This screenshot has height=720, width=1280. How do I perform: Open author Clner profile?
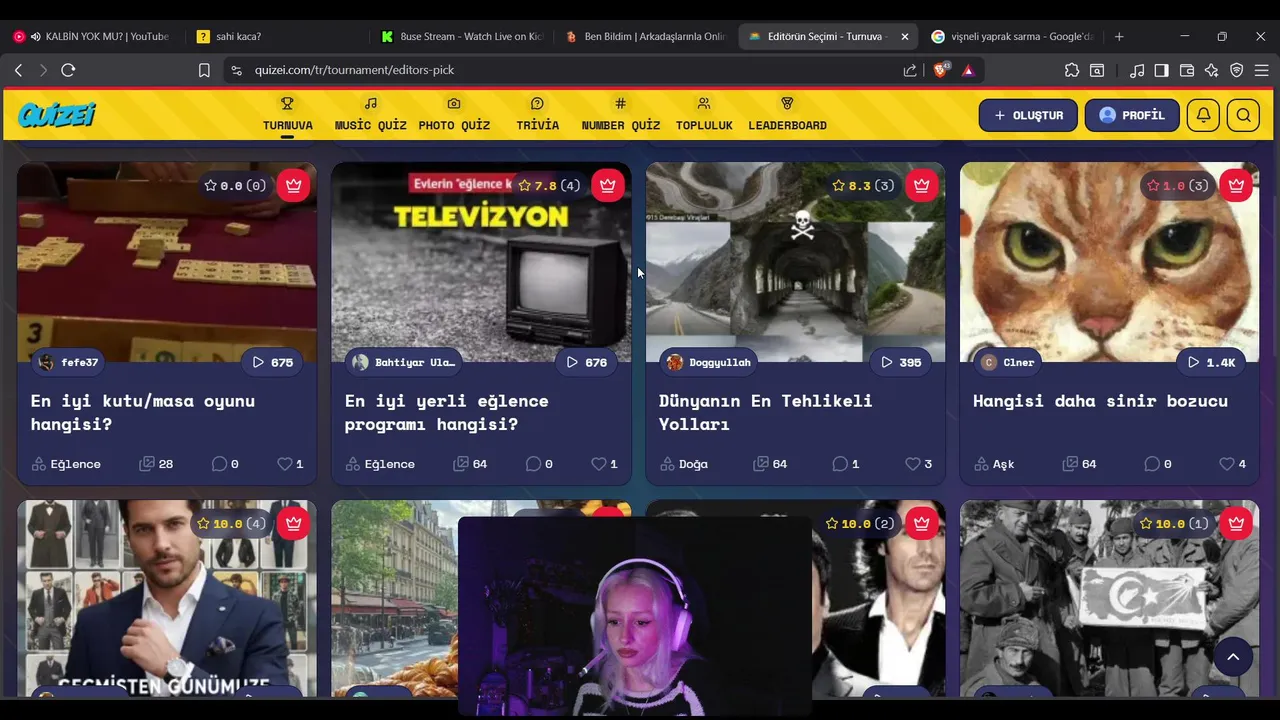(1008, 362)
